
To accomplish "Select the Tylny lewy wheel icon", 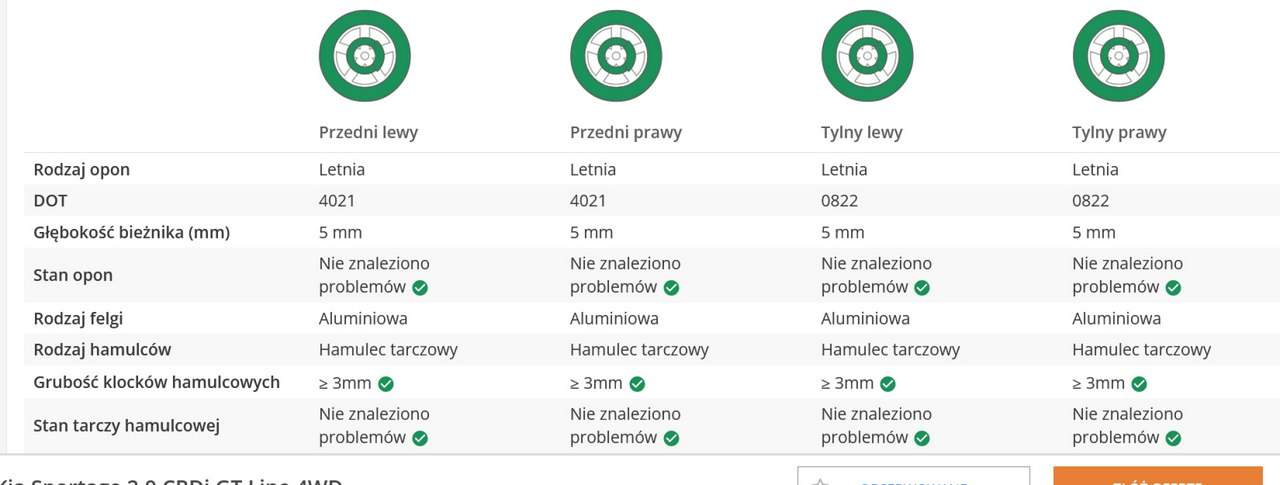I will [x=867, y=56].
